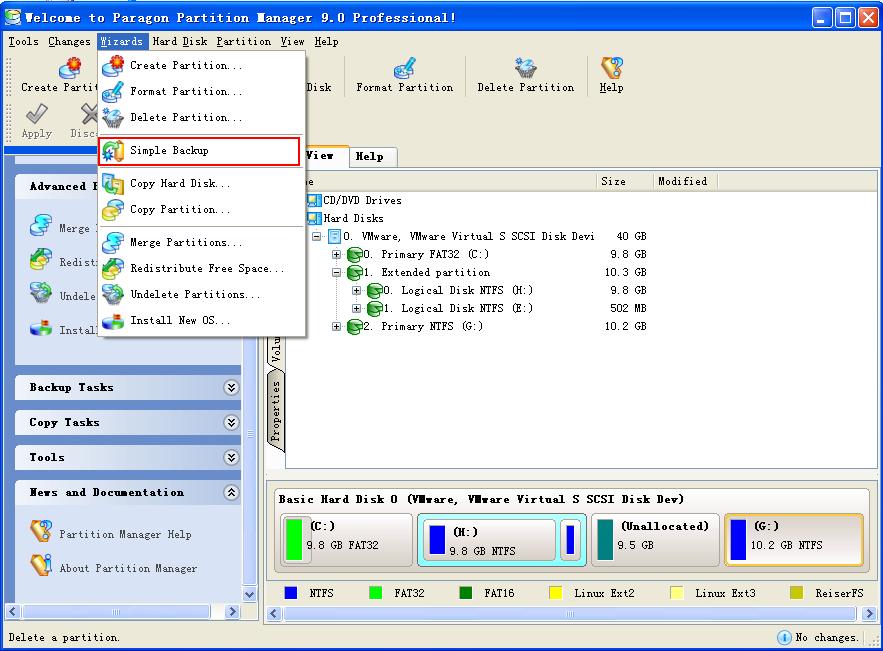Click Partition Manager Help icon
Image resolution: width=883 pixels, height=651 pixels.
click(x=42, y=532)
